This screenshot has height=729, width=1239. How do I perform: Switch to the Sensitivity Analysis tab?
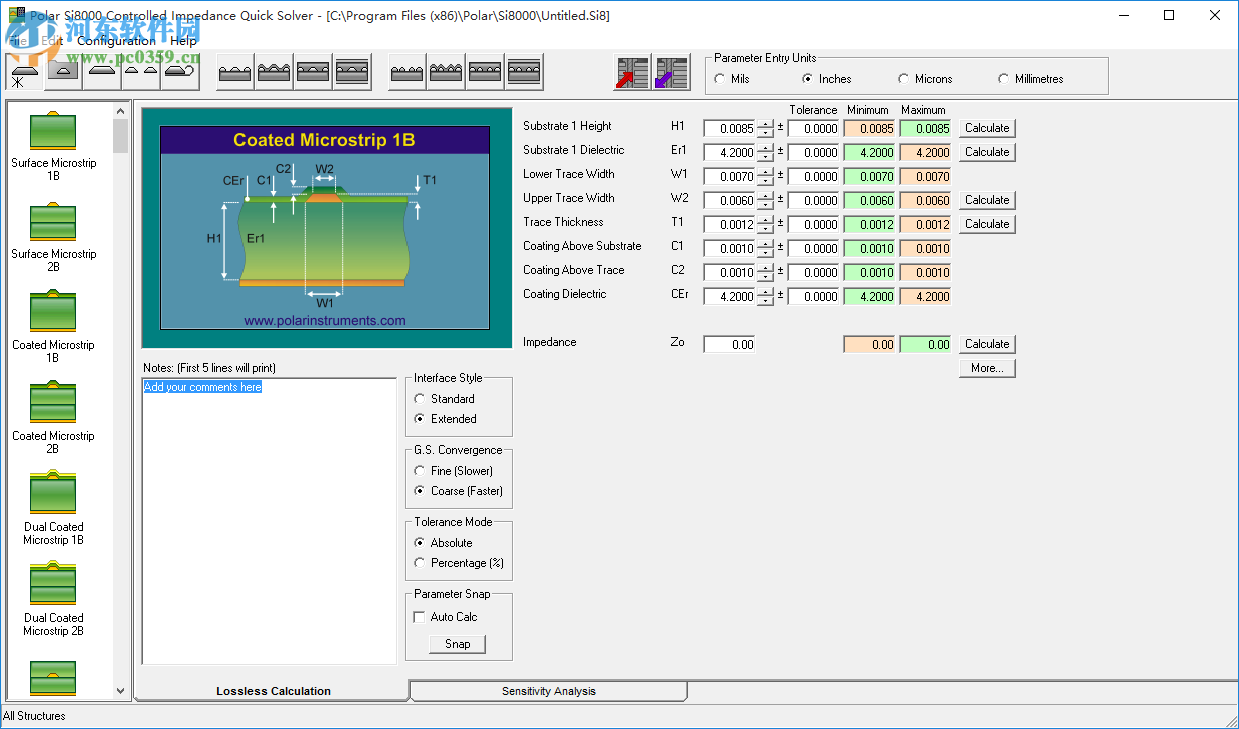[548, 691]
